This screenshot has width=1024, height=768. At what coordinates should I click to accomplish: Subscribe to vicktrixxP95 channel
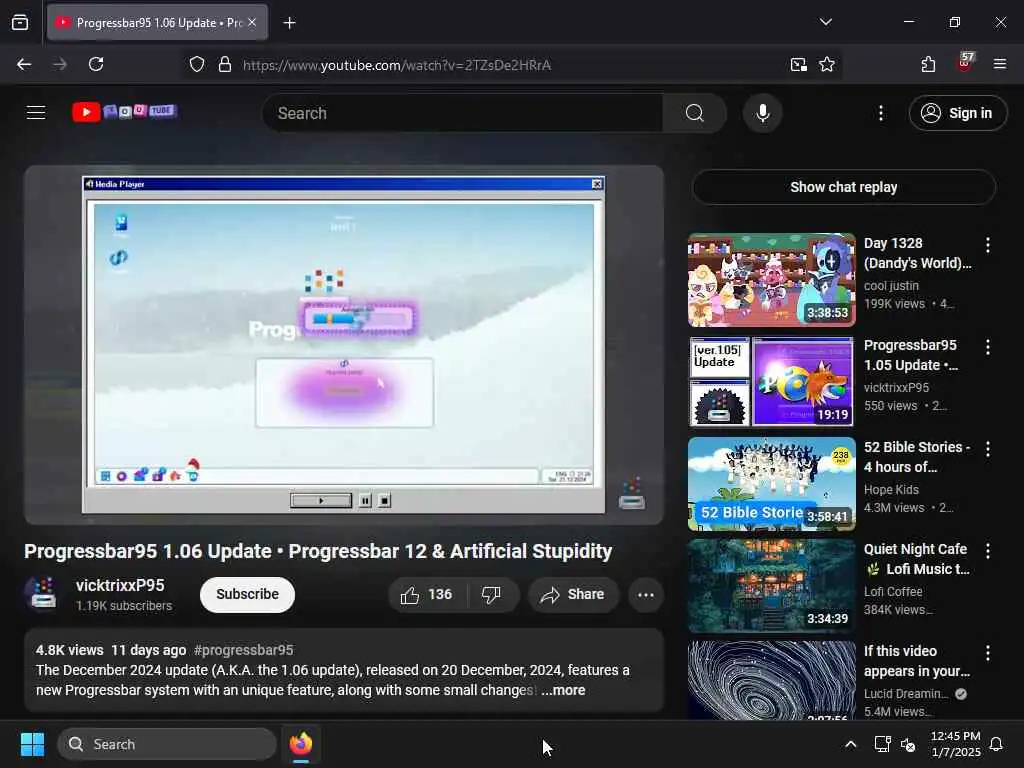point(248,594)
